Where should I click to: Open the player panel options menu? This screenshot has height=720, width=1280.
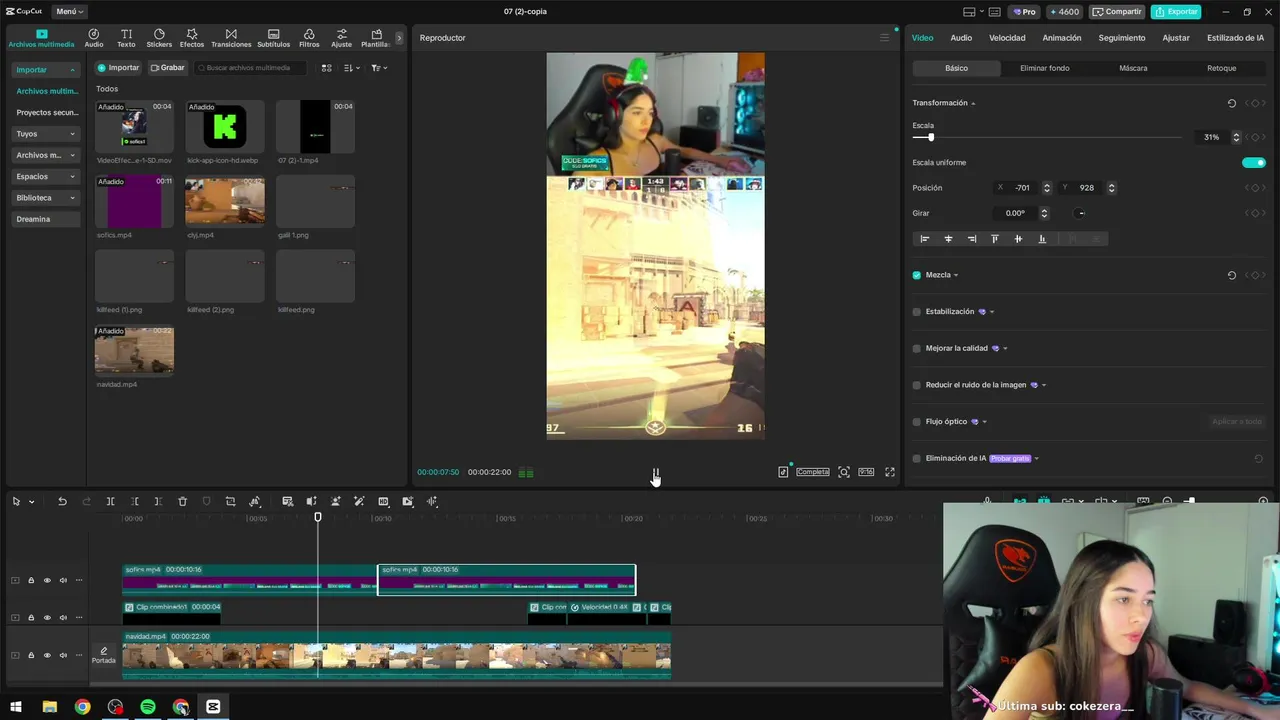point(884,38)
